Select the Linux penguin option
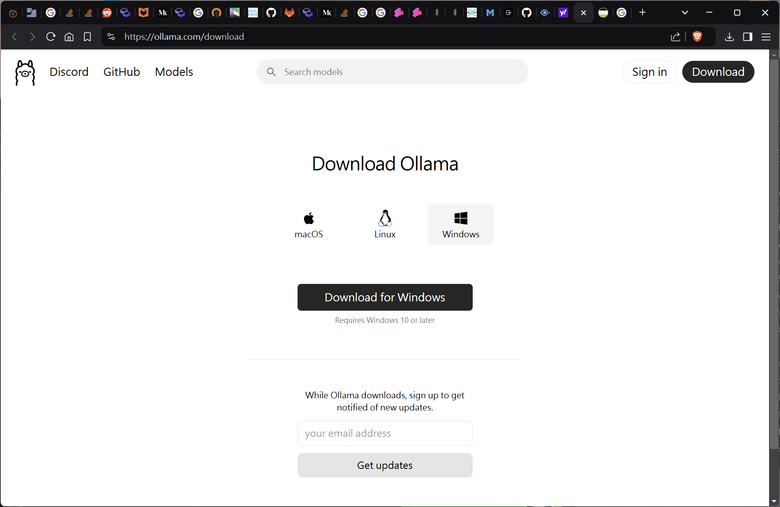780x507 pixels. coord(385,224)
